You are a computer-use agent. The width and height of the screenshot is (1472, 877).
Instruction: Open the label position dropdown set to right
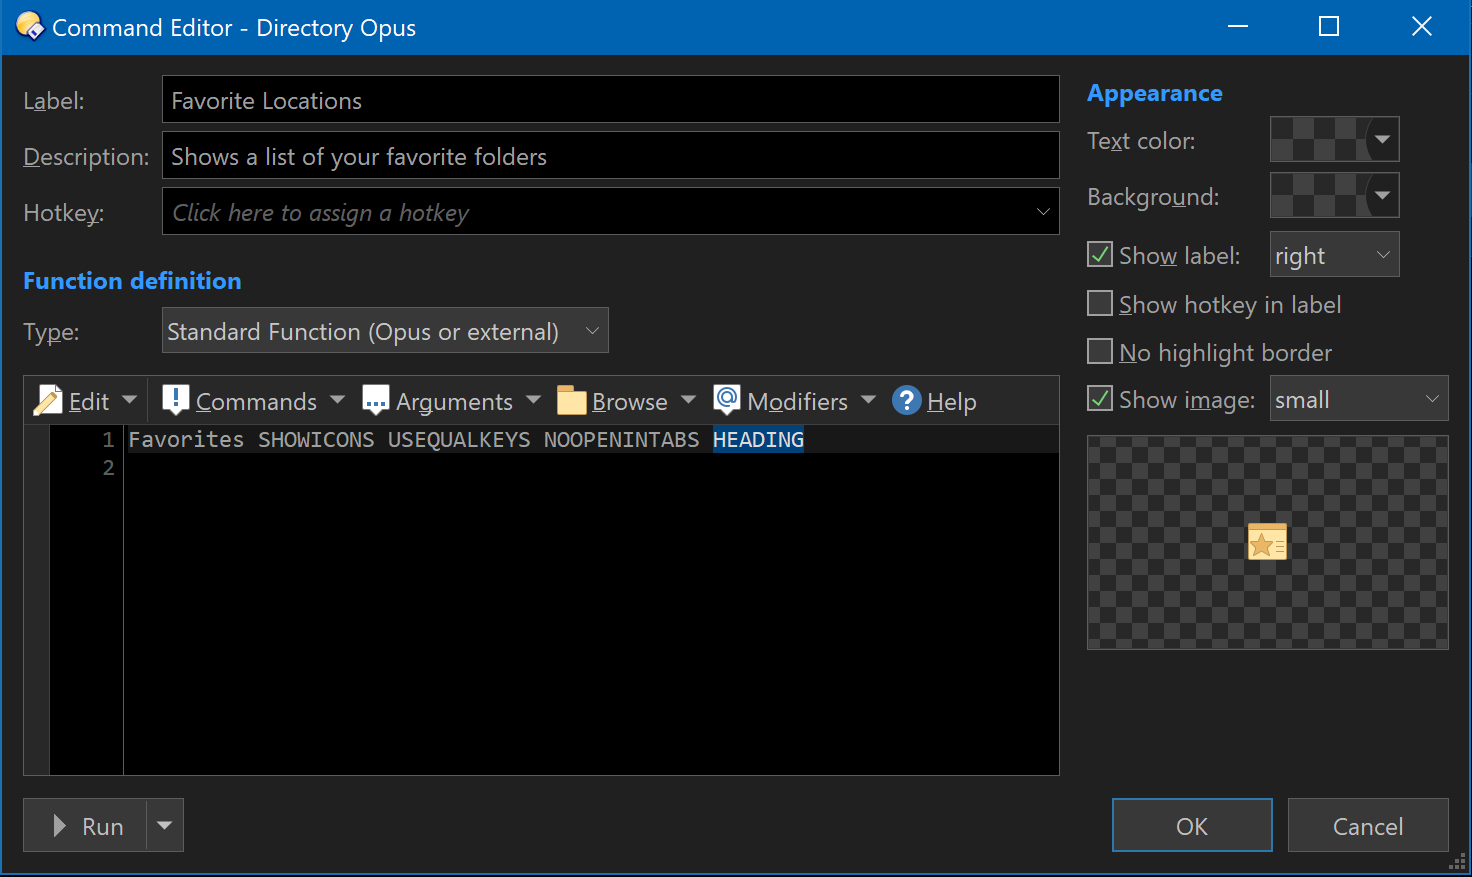click(1334, 255)
